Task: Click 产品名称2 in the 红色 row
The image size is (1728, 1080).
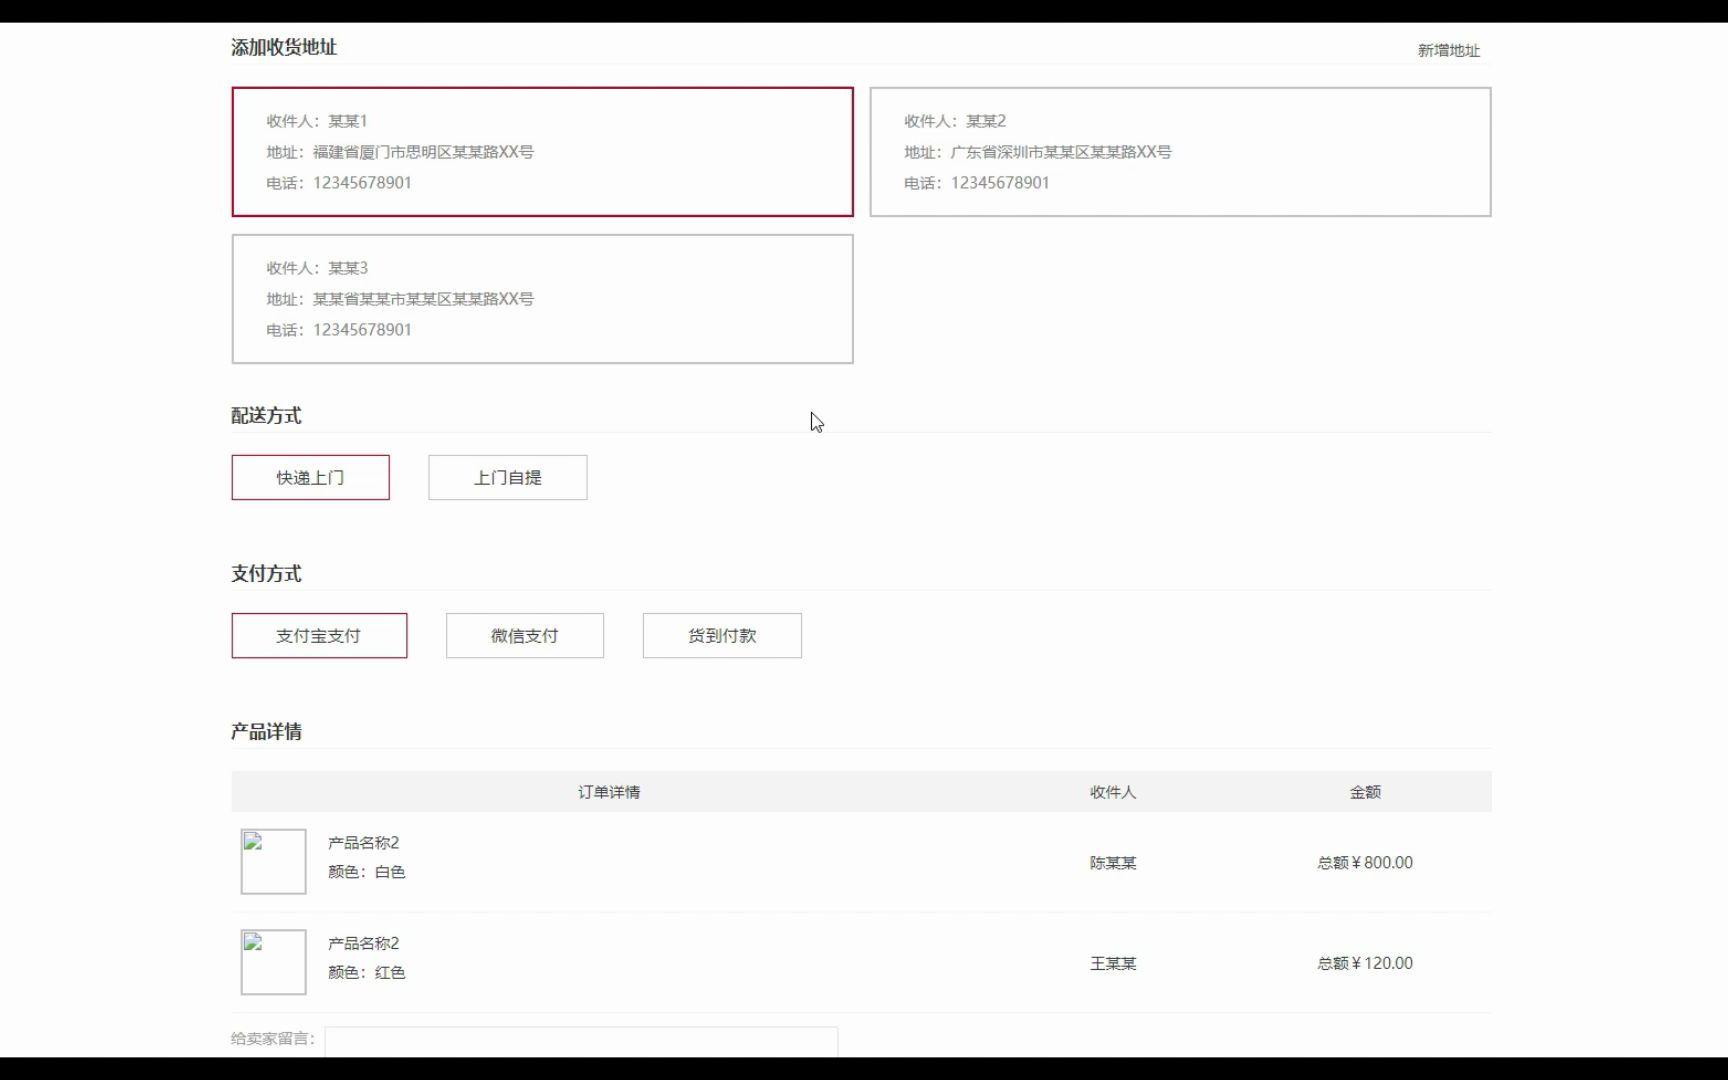Action: [363, 944]
